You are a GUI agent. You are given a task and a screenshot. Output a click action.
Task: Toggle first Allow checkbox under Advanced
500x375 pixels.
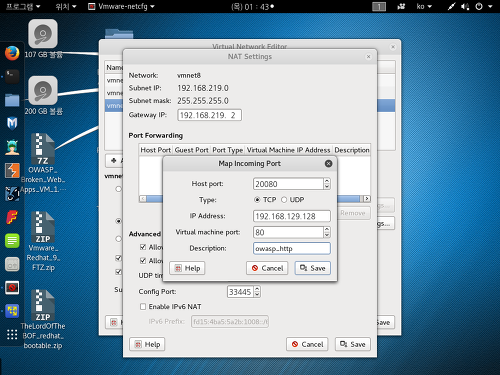pos(143,247)
